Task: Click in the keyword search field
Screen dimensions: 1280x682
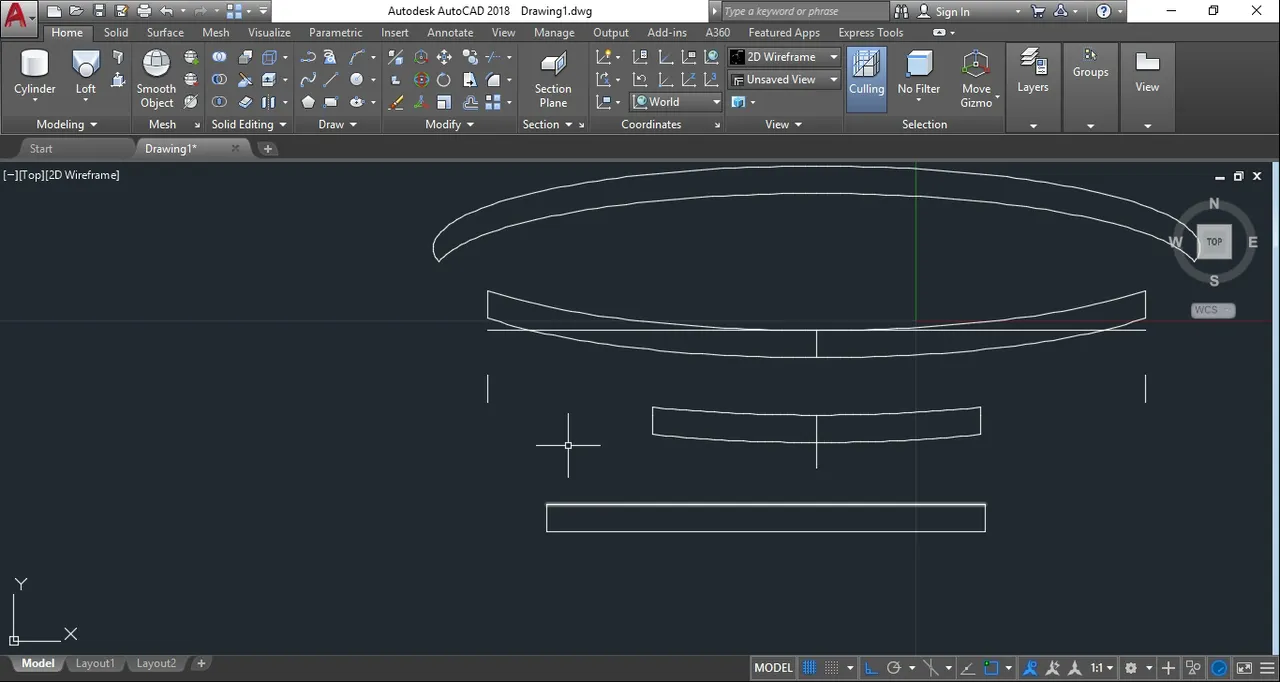Action: pos(803,12)
